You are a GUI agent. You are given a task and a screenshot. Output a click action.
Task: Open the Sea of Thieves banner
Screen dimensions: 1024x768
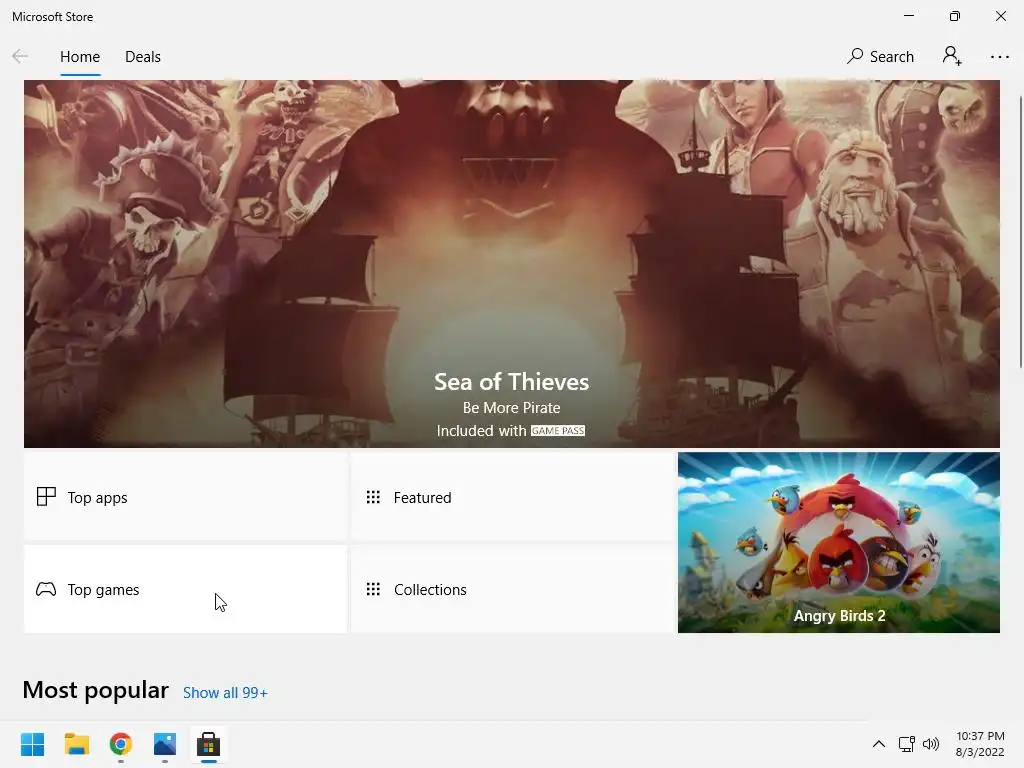click(511, 264)
